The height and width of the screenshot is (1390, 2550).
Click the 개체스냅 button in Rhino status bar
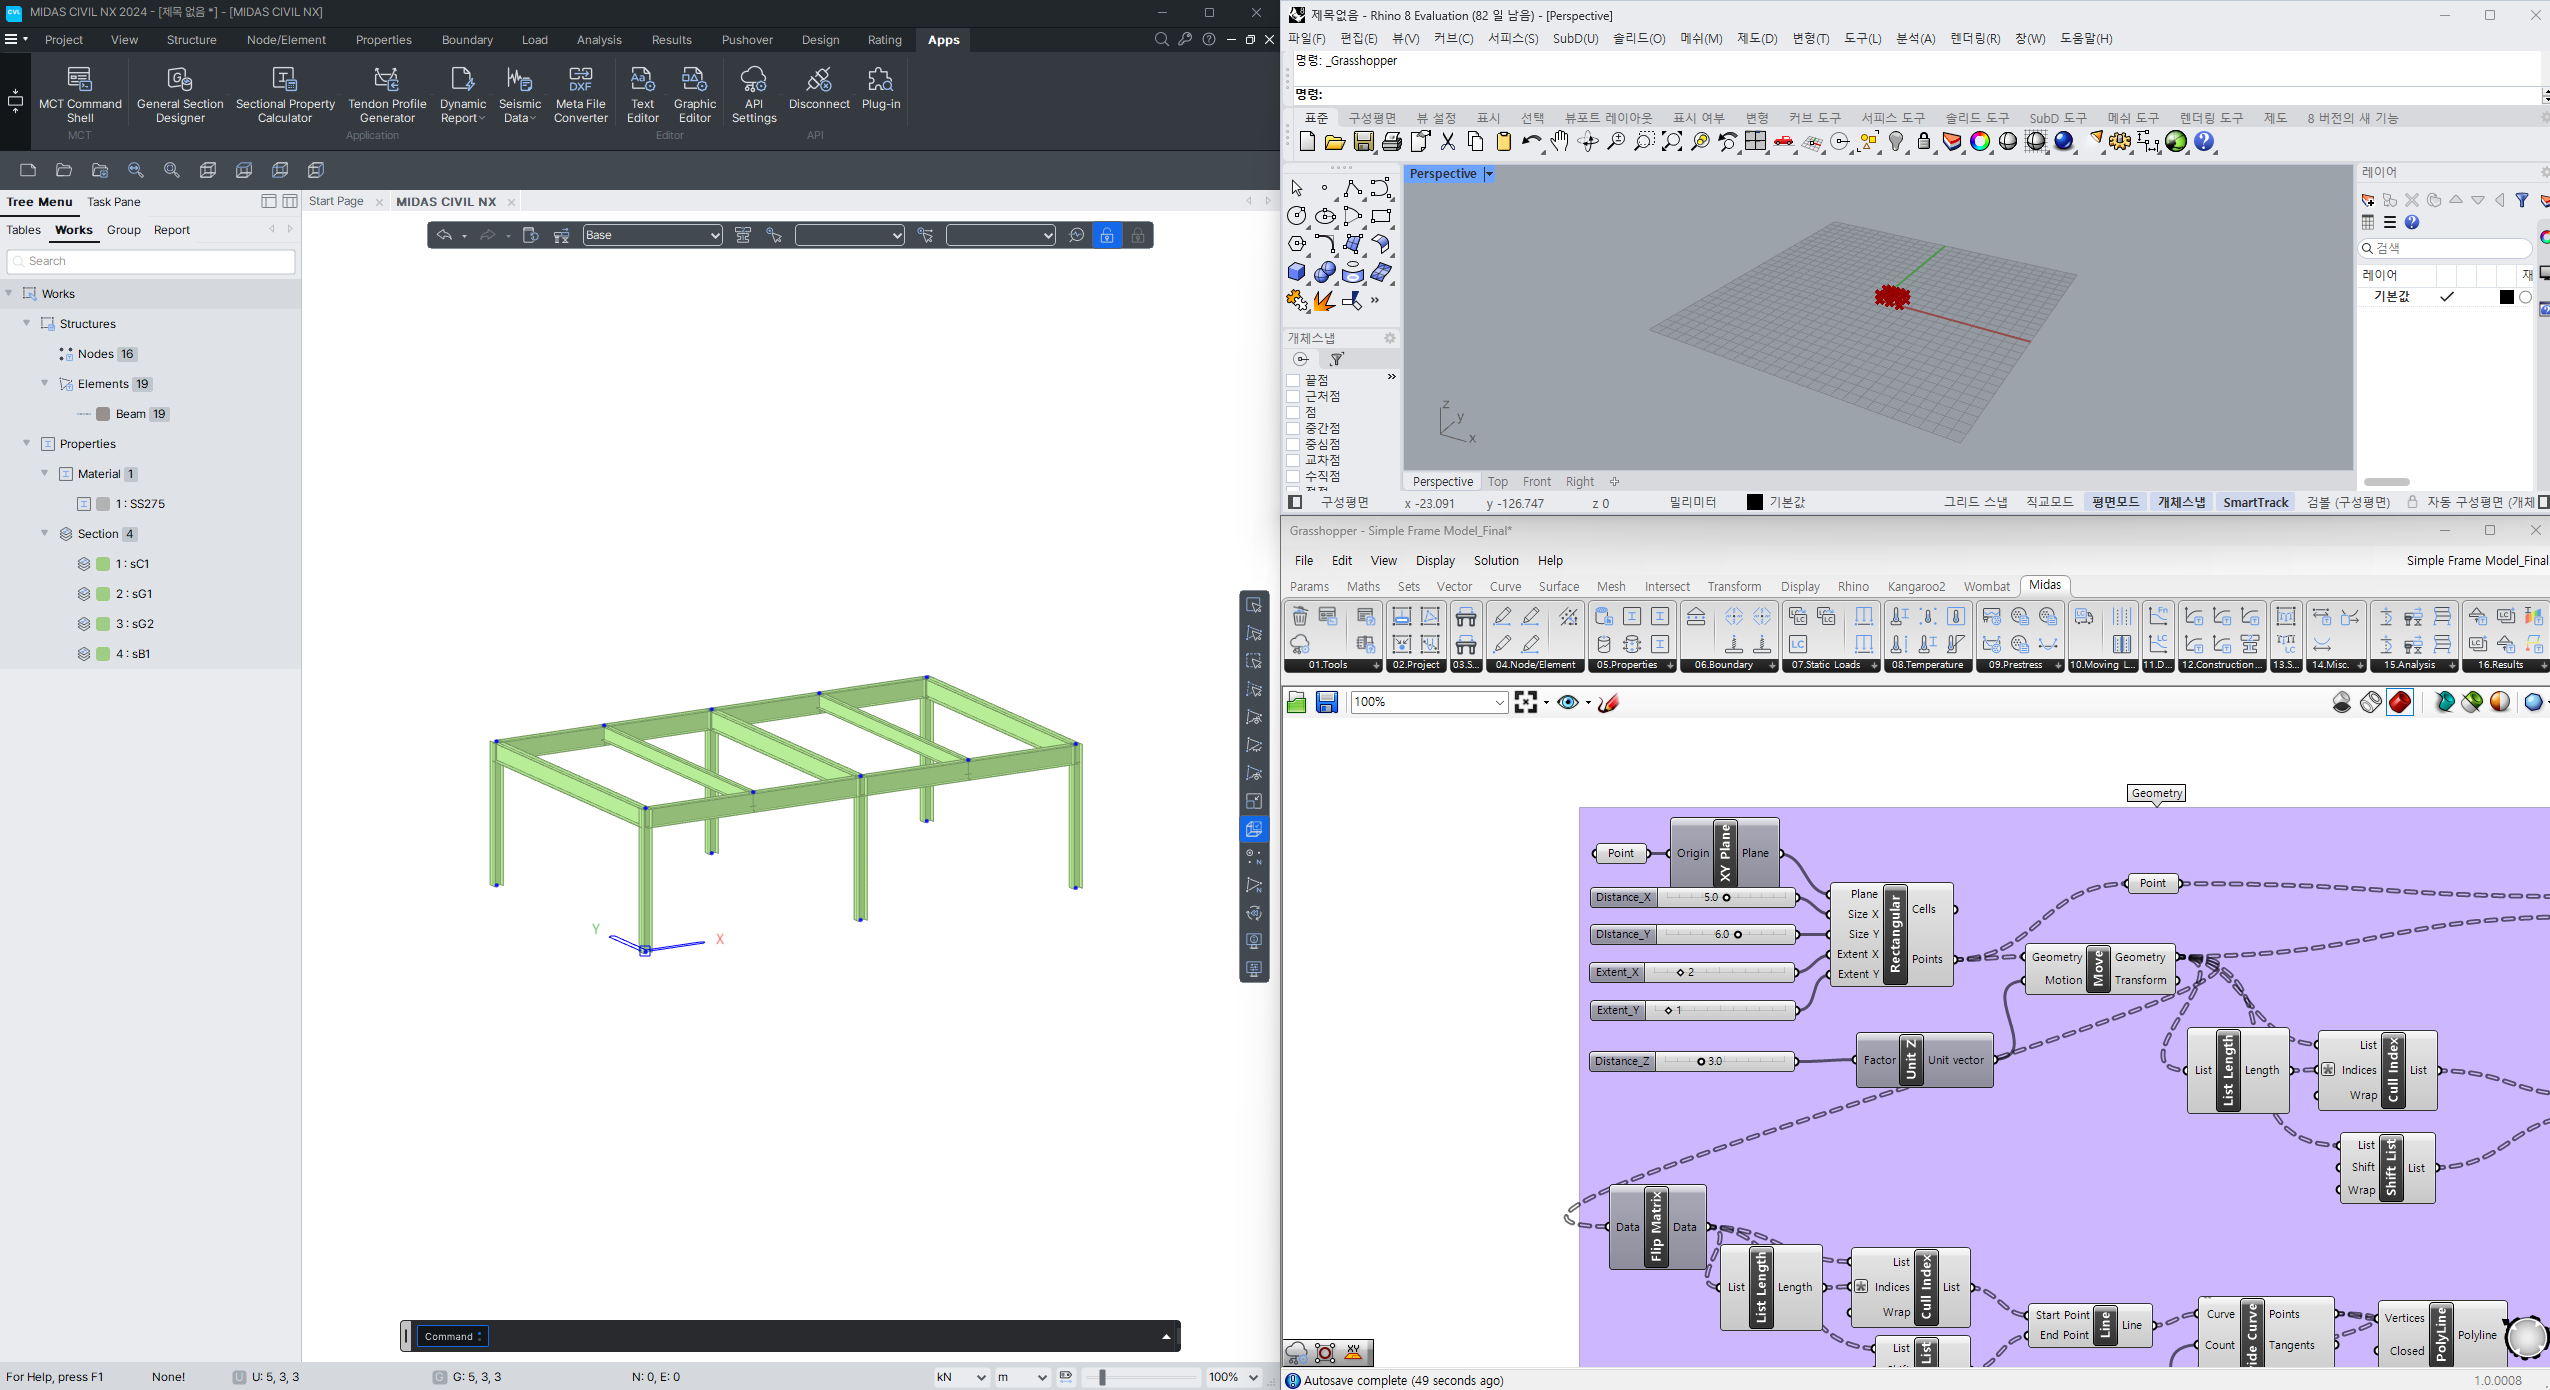(2183, 502)
